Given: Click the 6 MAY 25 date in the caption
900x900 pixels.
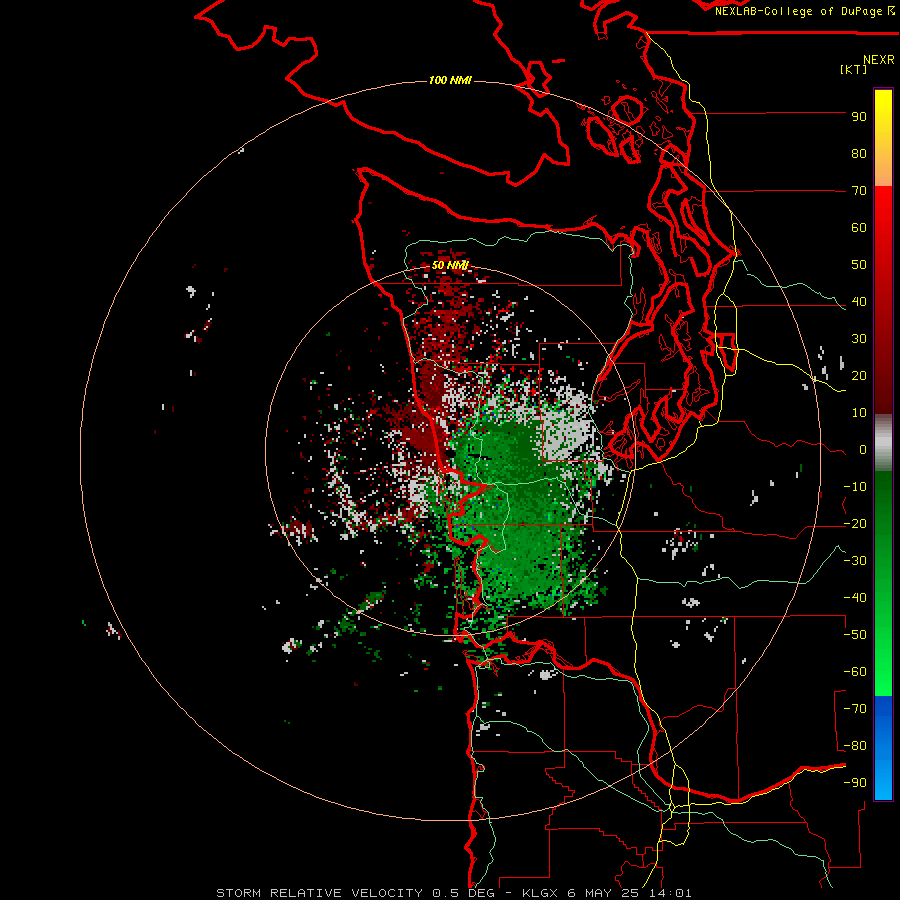Looking at the screenshot, I should [605, 893].
